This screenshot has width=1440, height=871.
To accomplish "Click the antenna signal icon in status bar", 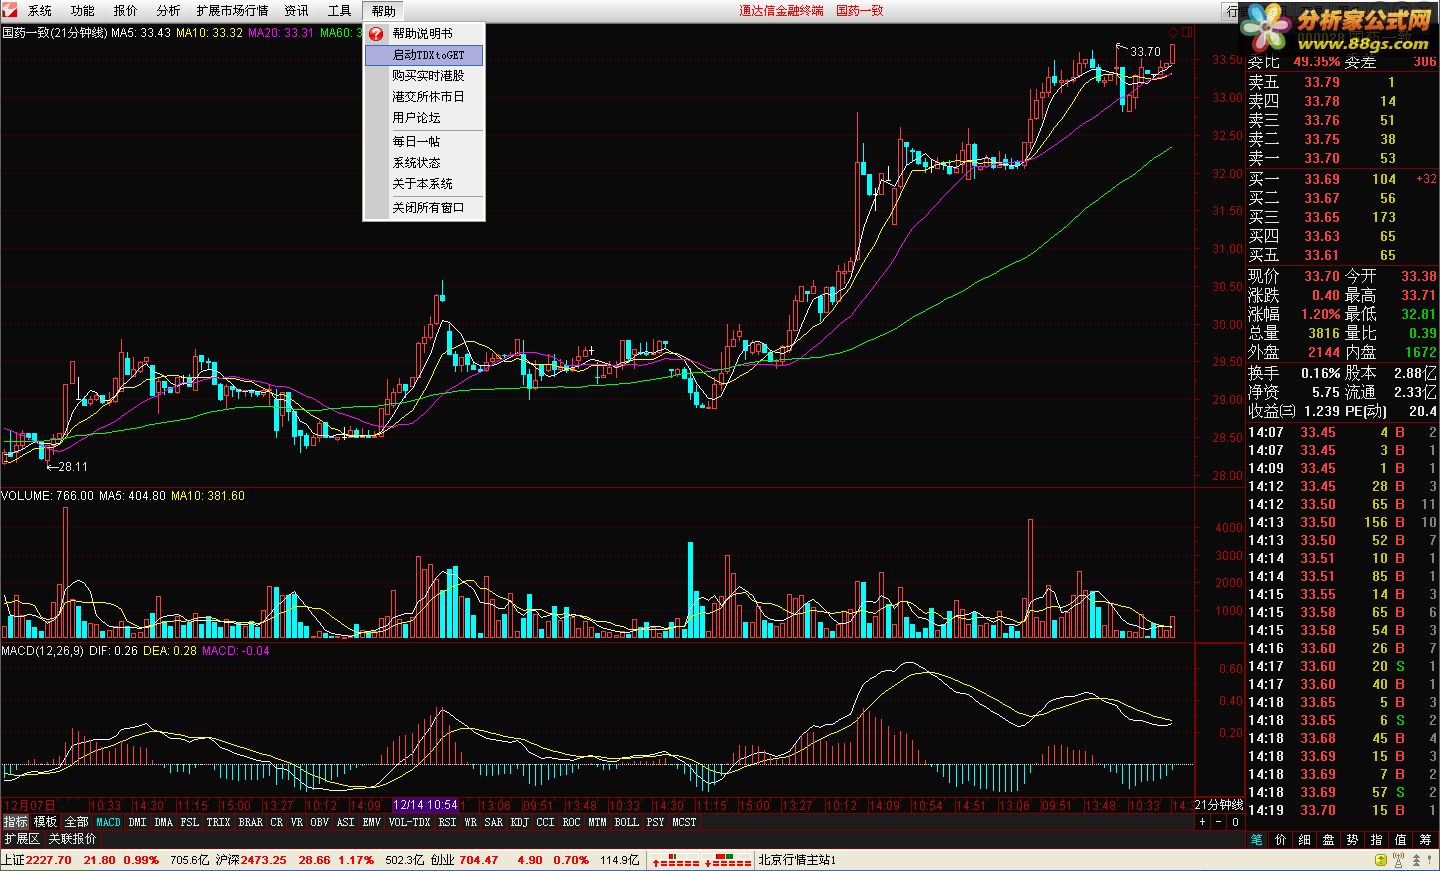I will coord(1397,860).
